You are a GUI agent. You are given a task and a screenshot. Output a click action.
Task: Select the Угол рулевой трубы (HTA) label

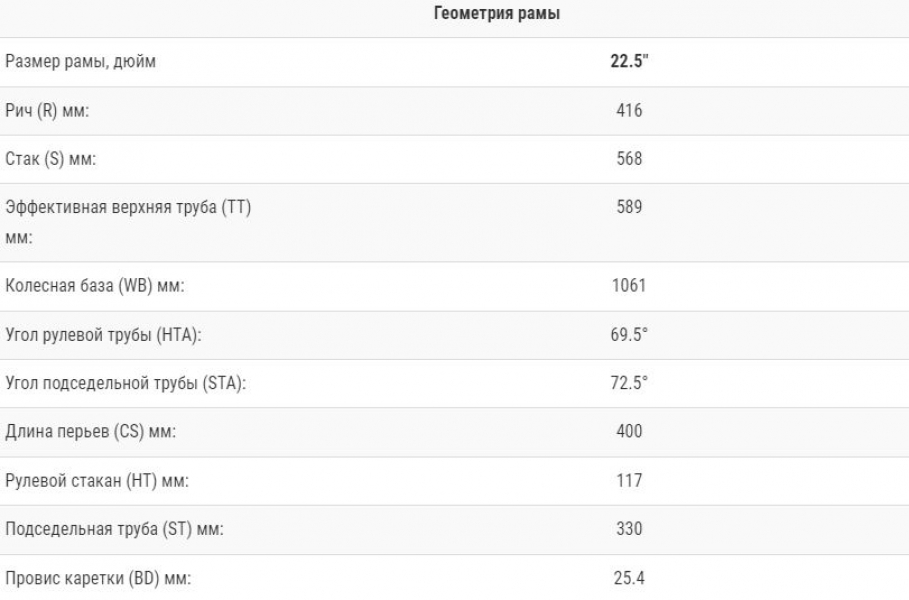coord(104,335)
